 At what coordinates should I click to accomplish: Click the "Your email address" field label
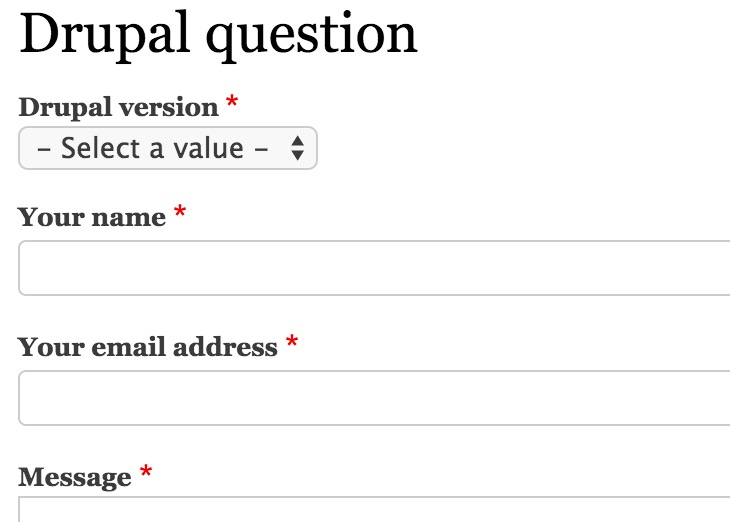pos(148,347)
